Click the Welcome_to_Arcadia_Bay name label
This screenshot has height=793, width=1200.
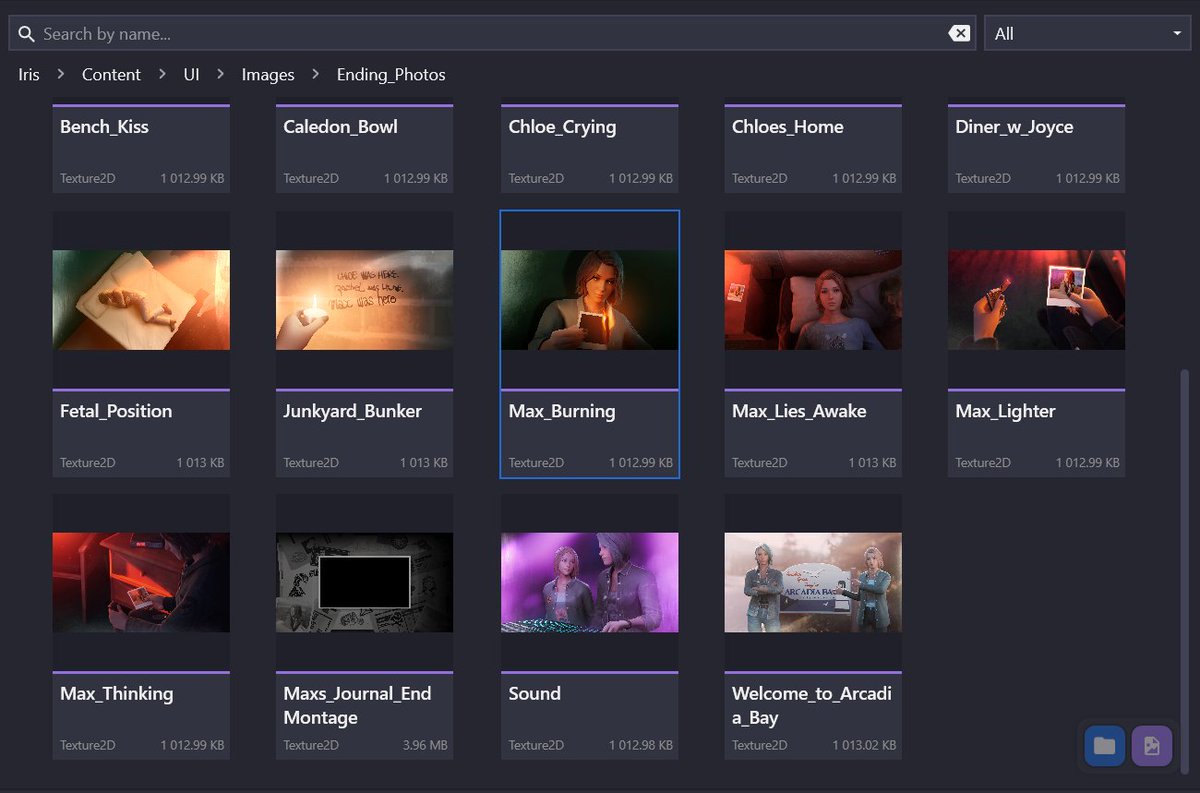click(811, 705)
